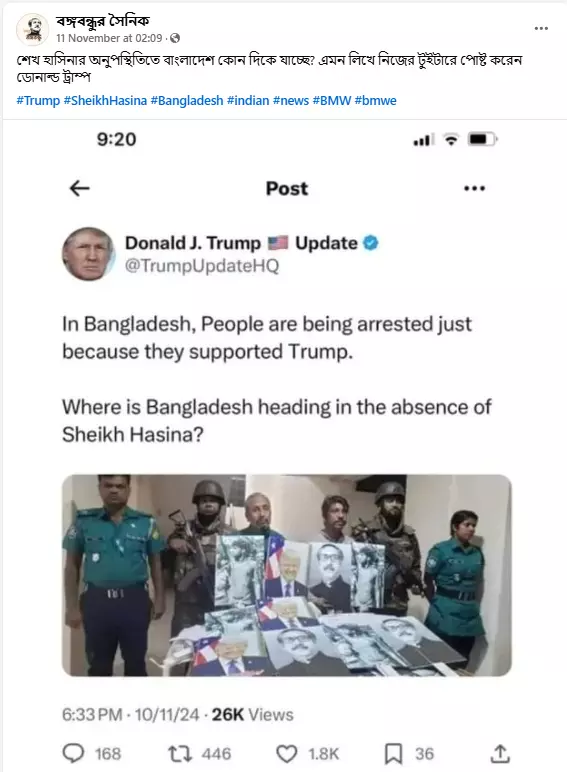Screen dimensions: 567x772
Task: Open the #Trump hashtag link
Action: pos(38,100)
